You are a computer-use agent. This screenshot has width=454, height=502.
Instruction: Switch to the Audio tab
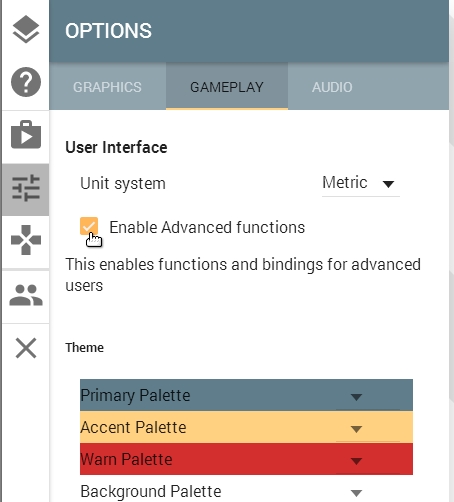coord(332,87)
